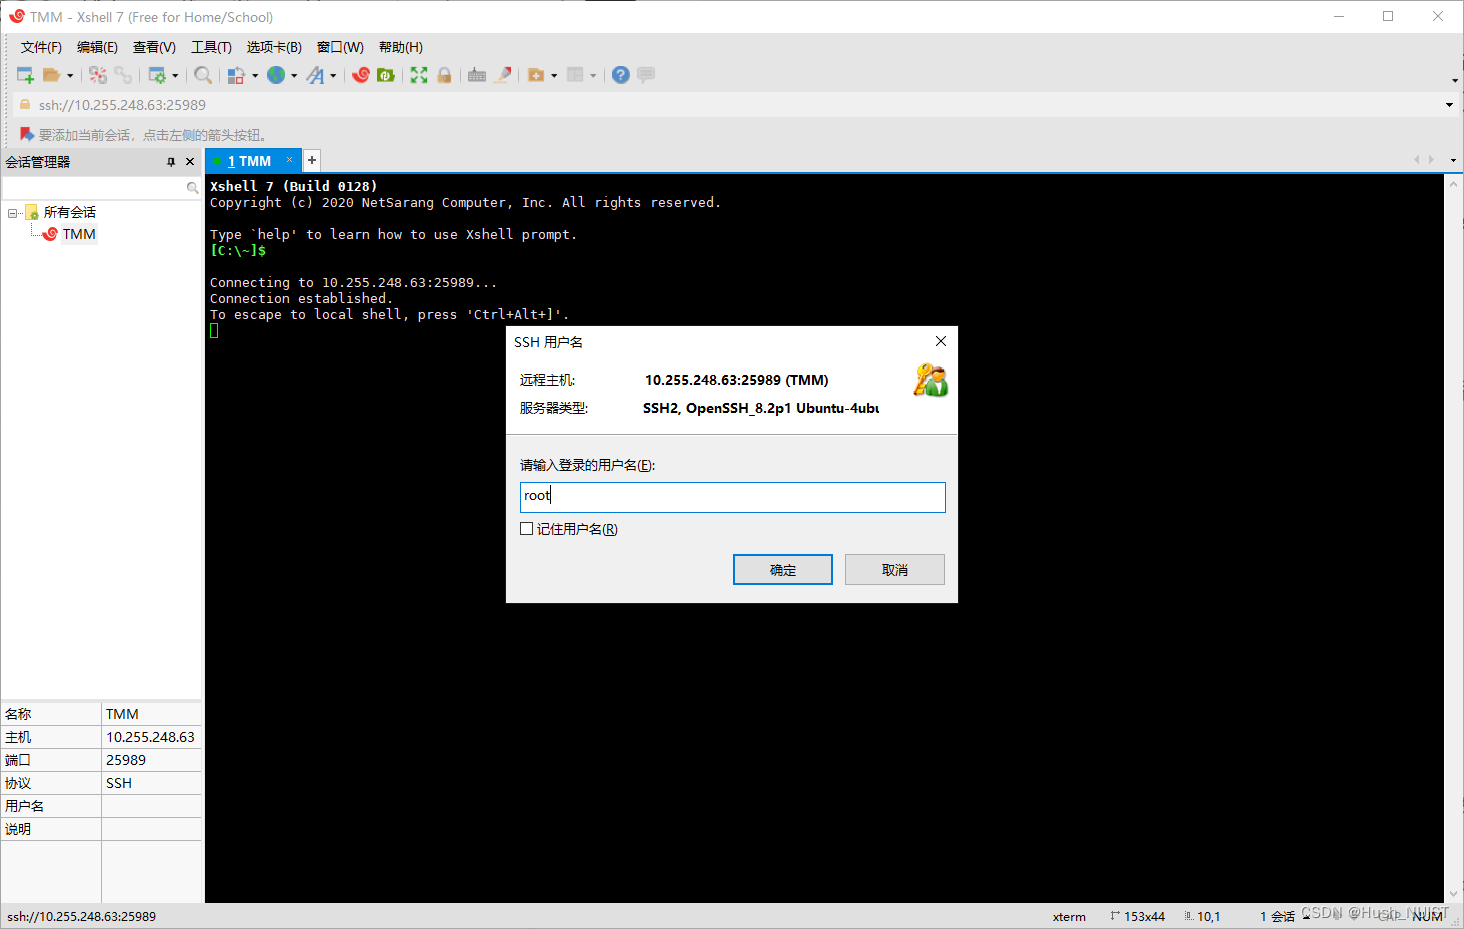Click the grey reconnect link icon
The image size is (1464, 929).
[x=122, y=75]
